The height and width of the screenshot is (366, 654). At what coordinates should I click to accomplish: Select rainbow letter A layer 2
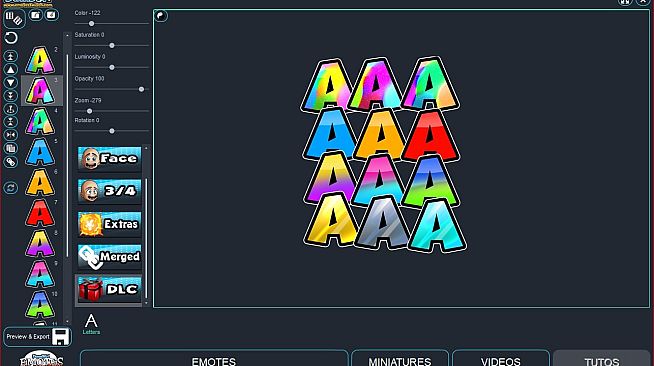(x=40, y=60)
